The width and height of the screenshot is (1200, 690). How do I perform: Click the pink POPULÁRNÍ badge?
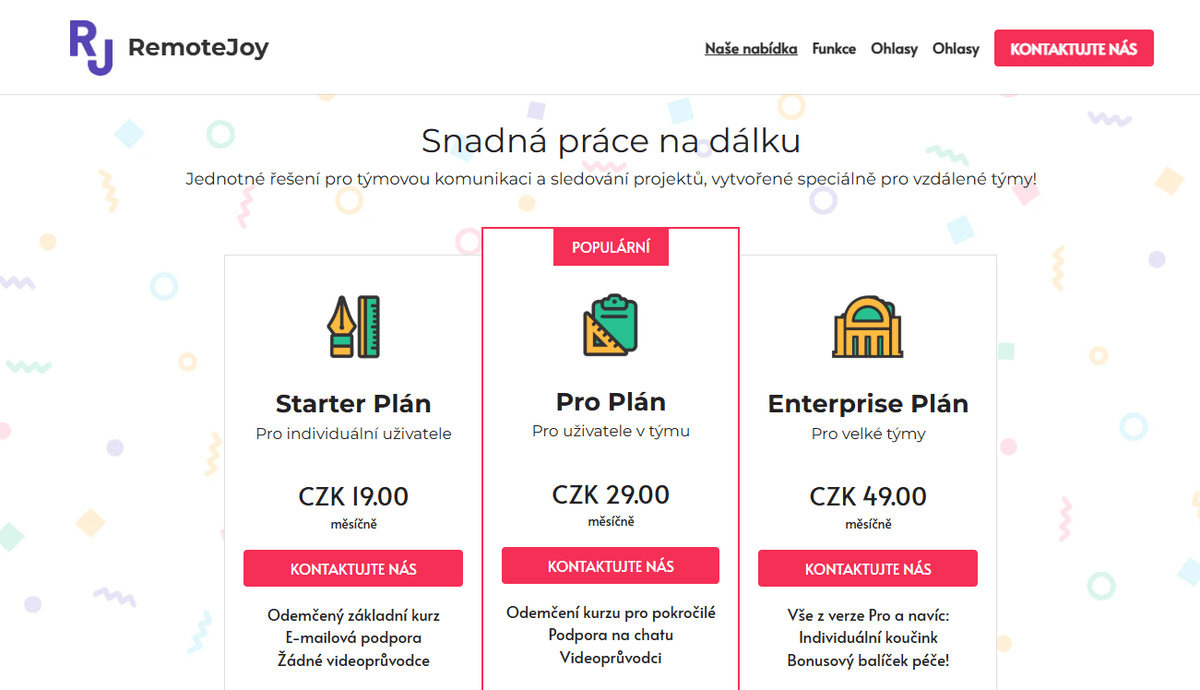tap(611, 247)
